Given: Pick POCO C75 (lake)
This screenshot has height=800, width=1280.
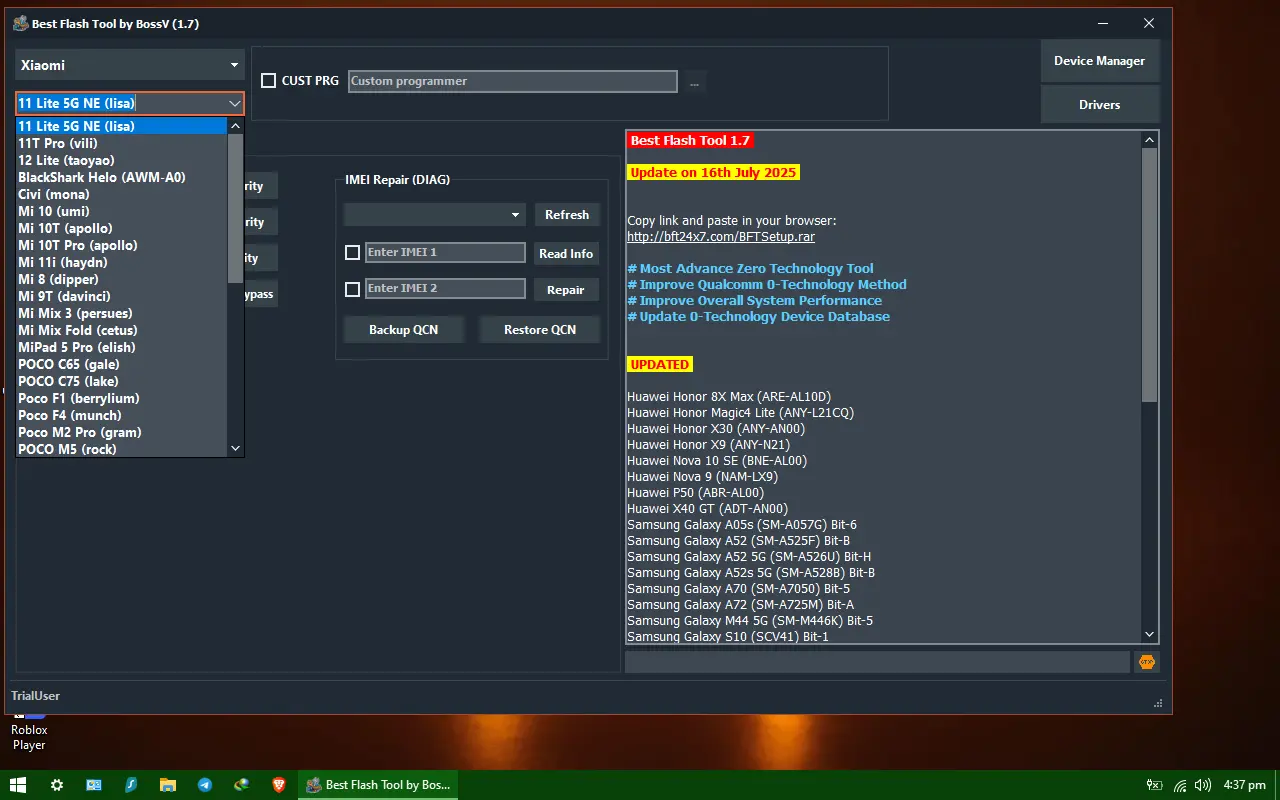Looking at the screenshot, I should pyautogui.click(x=122, y=381).
